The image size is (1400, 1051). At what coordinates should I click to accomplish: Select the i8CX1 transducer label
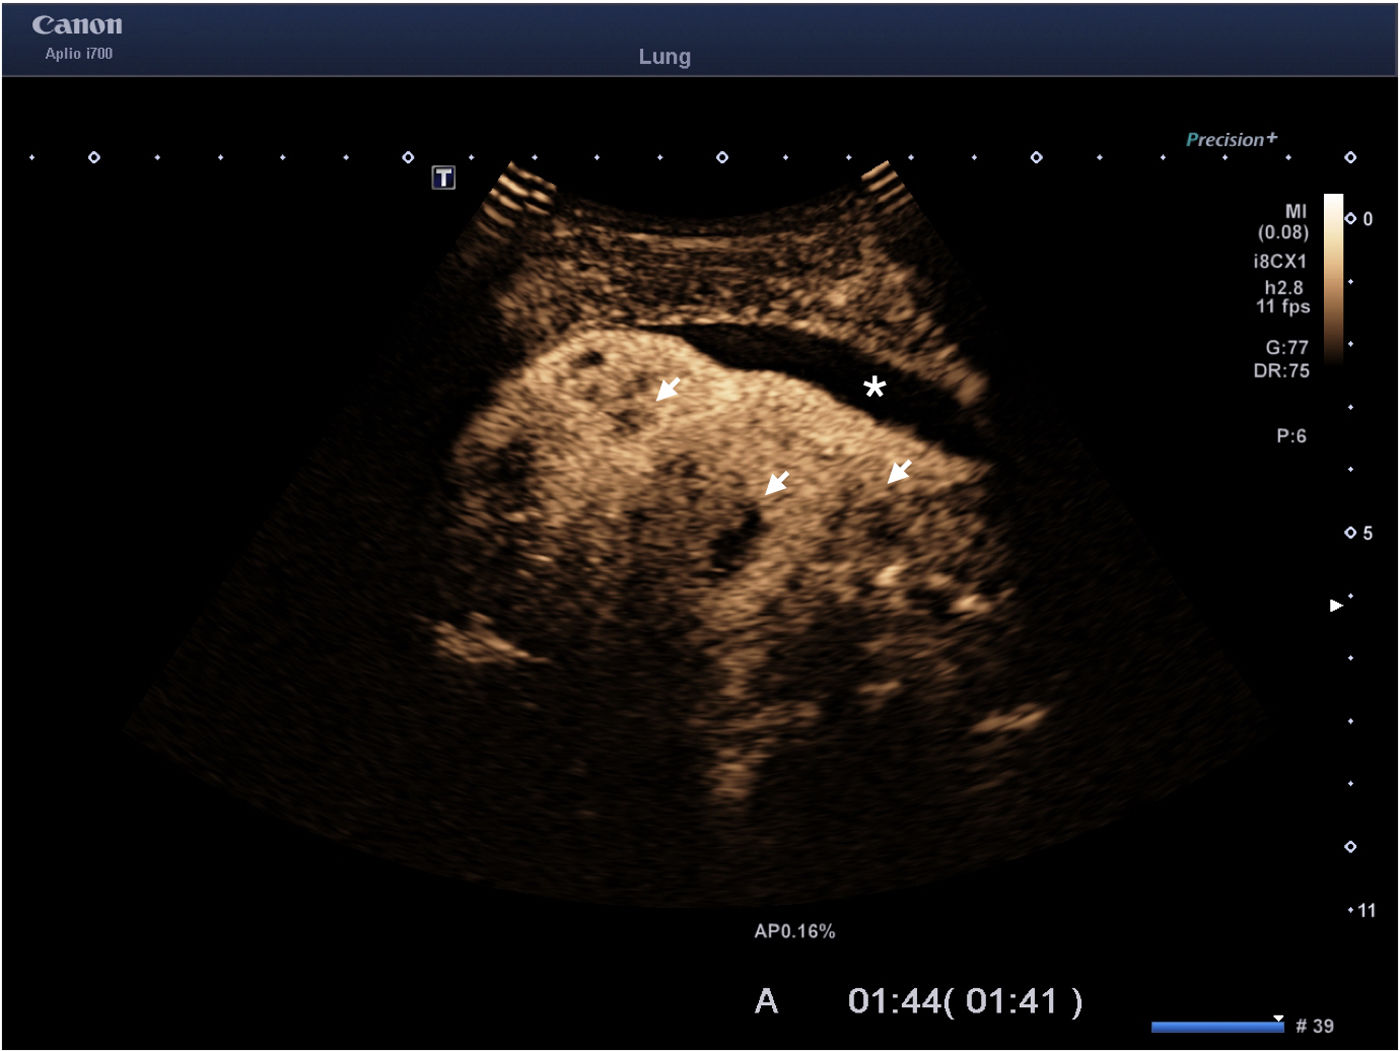pos(1280,261)
